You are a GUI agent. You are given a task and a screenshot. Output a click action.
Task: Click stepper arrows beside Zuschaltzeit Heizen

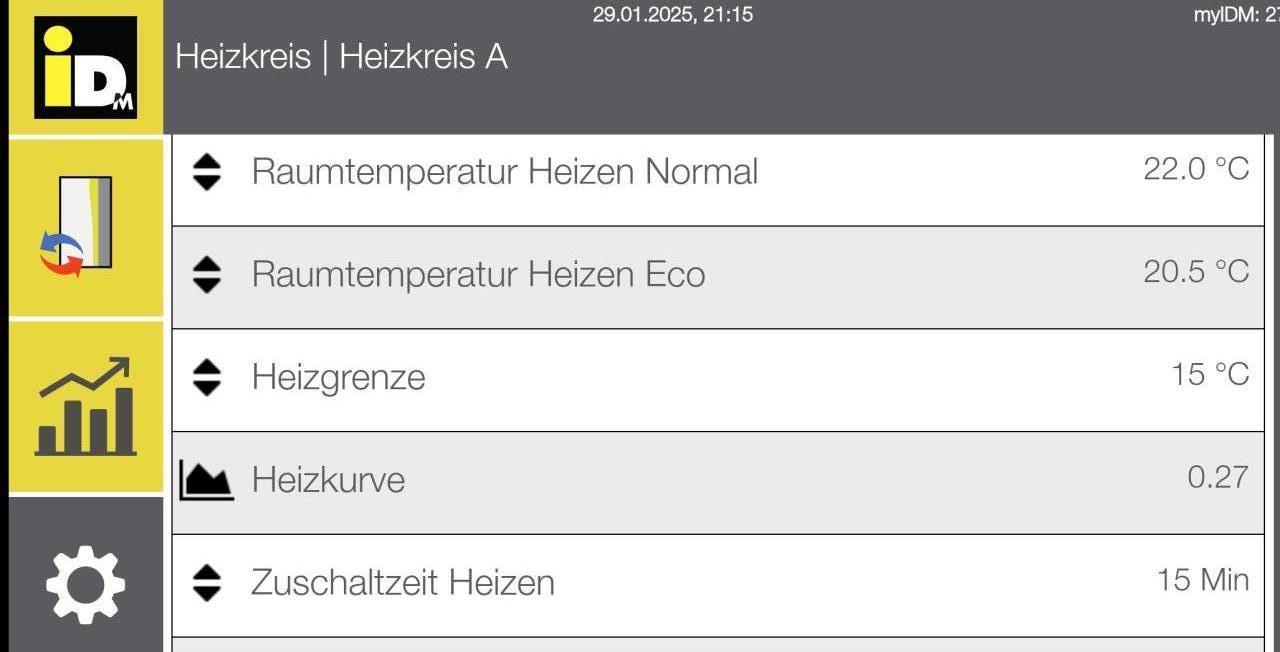coord(206,582)
